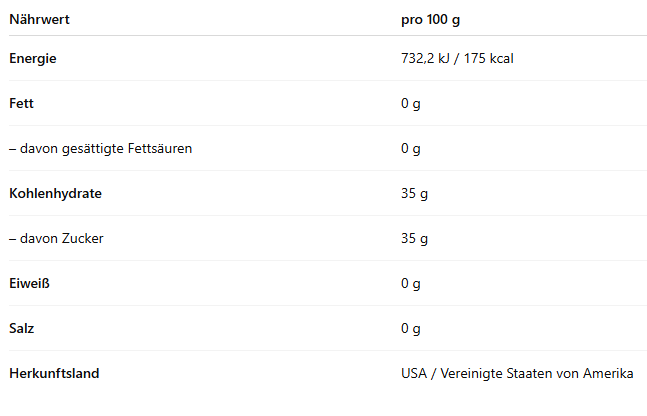Viewport: 647px width, 416px height.
Task: Select the Fett row label
Action: [22, 103]
